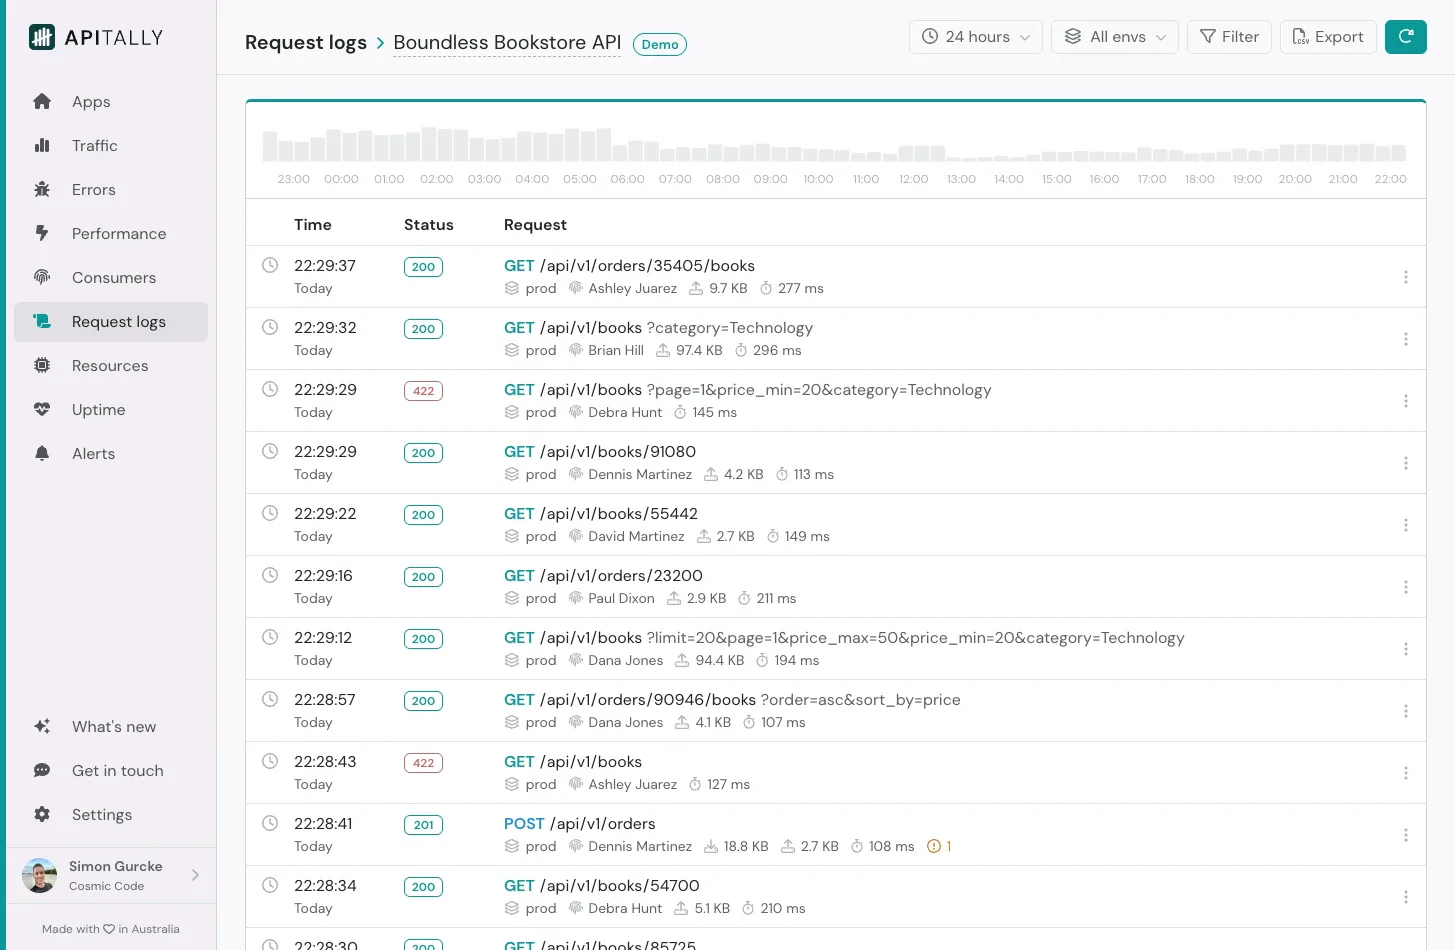
Task: Click the Resources chip icon
Action: [x=42, y=365]
